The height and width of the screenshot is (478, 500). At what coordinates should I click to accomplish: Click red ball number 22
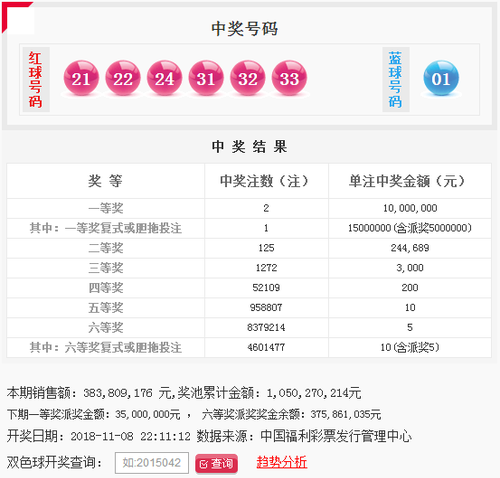[123, 78]
